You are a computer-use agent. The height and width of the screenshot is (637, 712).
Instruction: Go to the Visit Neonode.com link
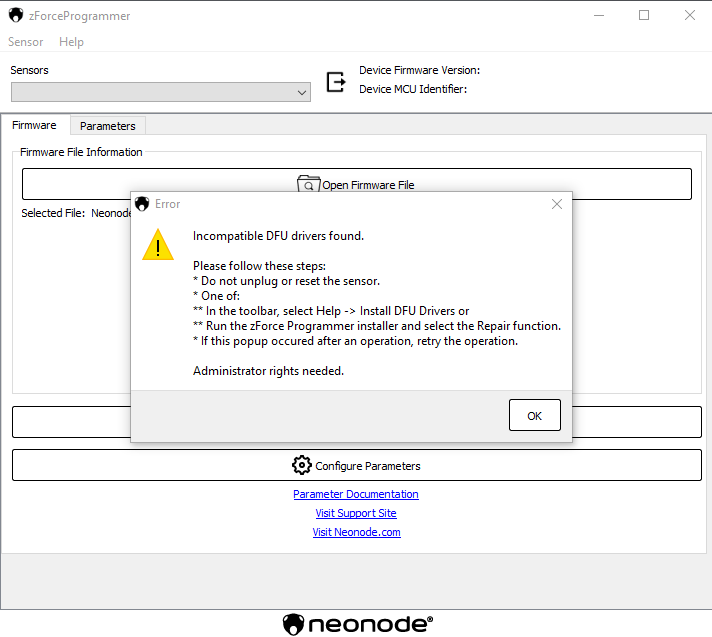point(356,532)
